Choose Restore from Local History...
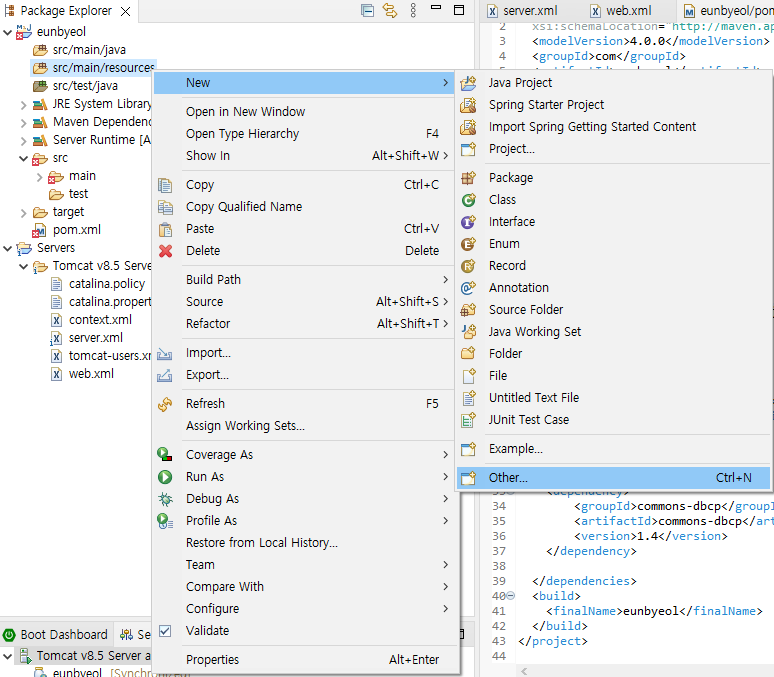774x677 pixels. [x=304, y=543]
